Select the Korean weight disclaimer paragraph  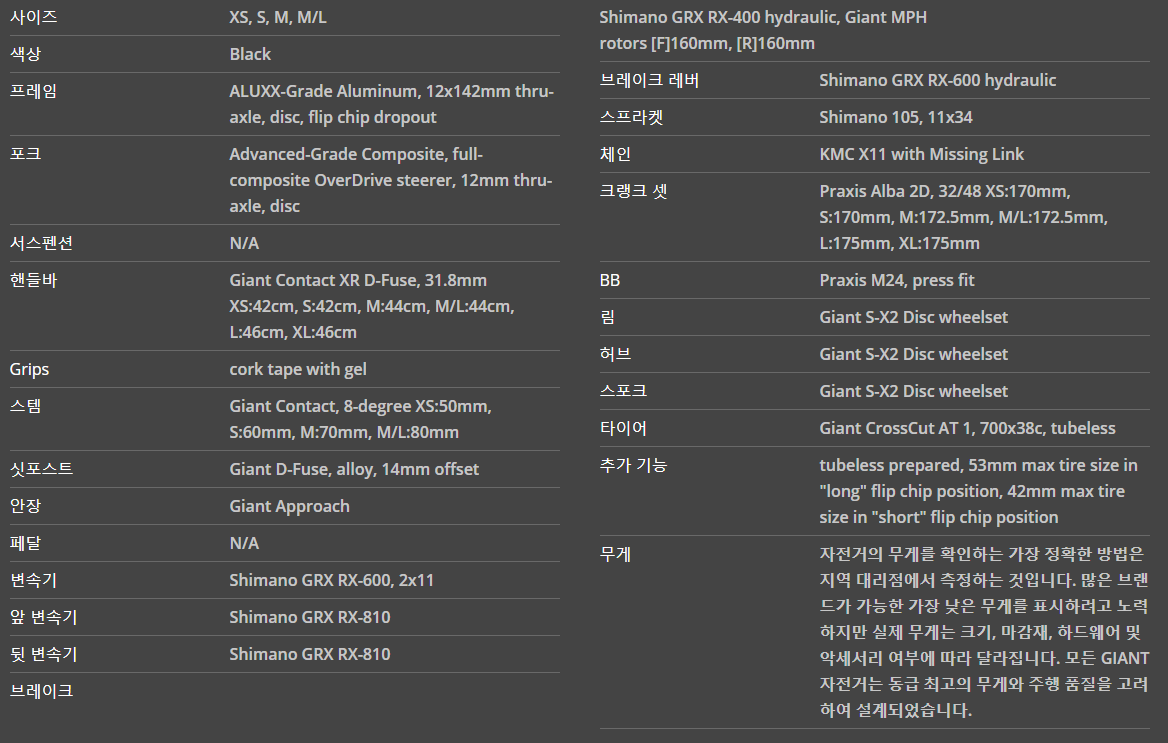[984, 632]
